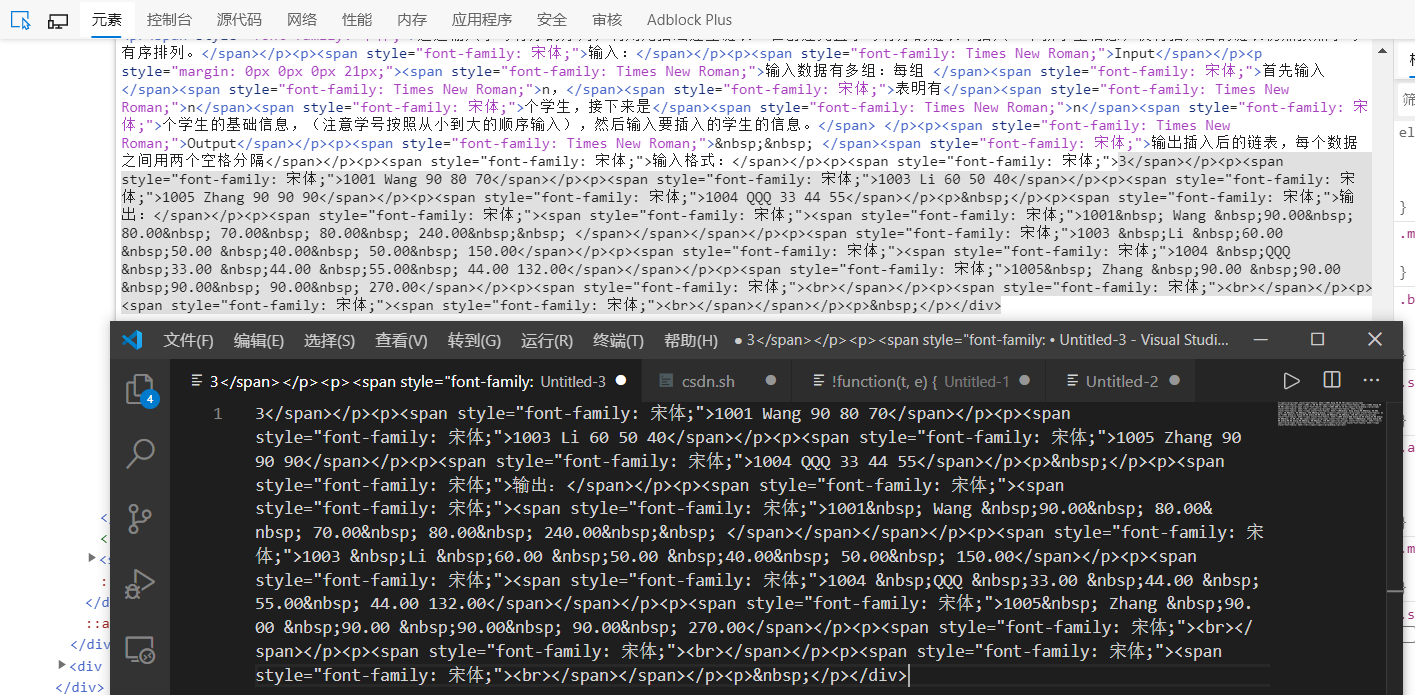The image size is (1415, 695).
Task: Click the unsaved dot on the Untitled-1 tab
Action: pyautogui.click(x=1025, y=381)
